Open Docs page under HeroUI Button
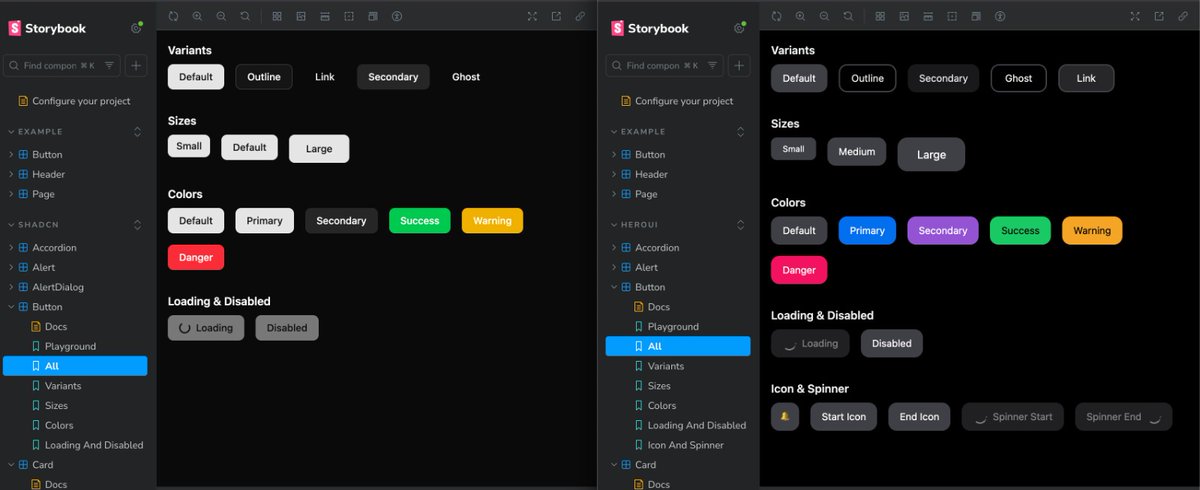 pos(658,307)
